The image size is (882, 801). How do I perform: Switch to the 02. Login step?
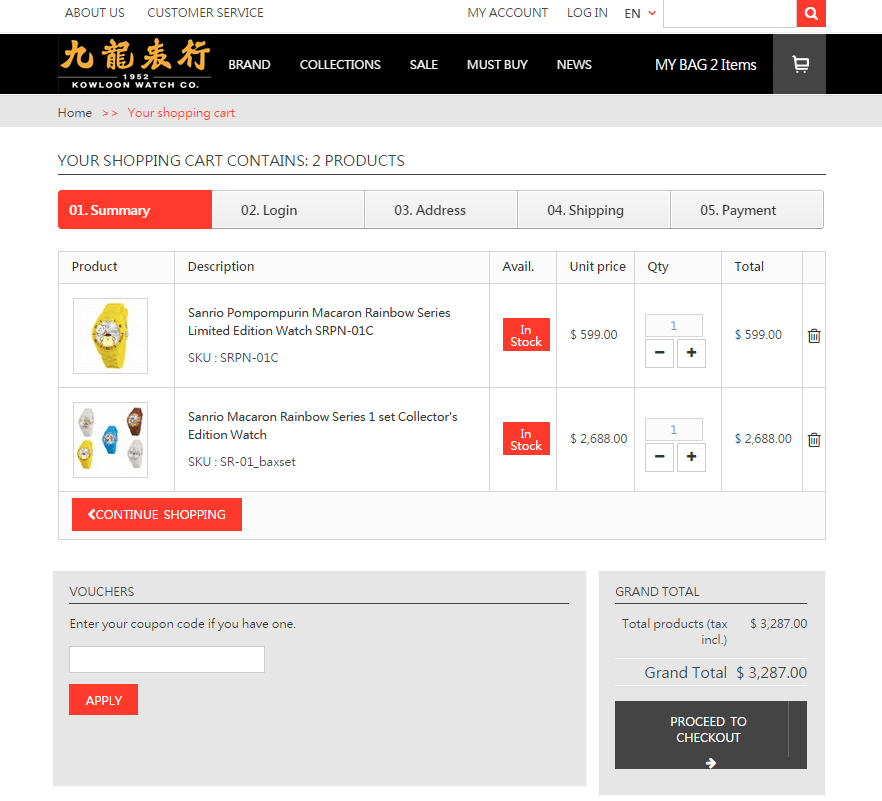(288, 210)
